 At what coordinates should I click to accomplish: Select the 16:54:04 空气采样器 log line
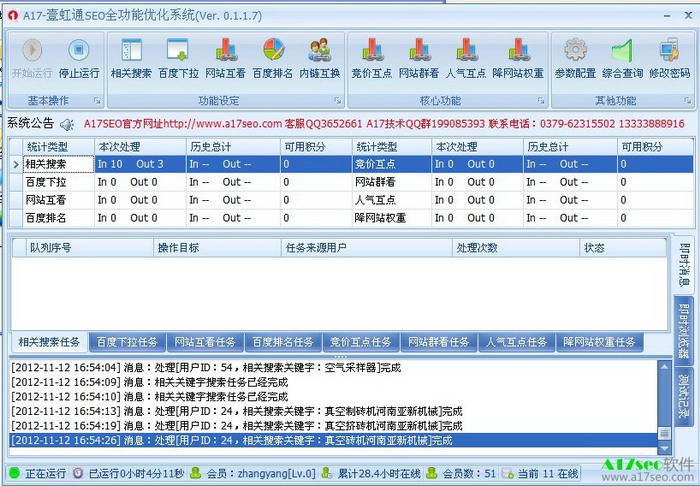(x=333, y=368)
